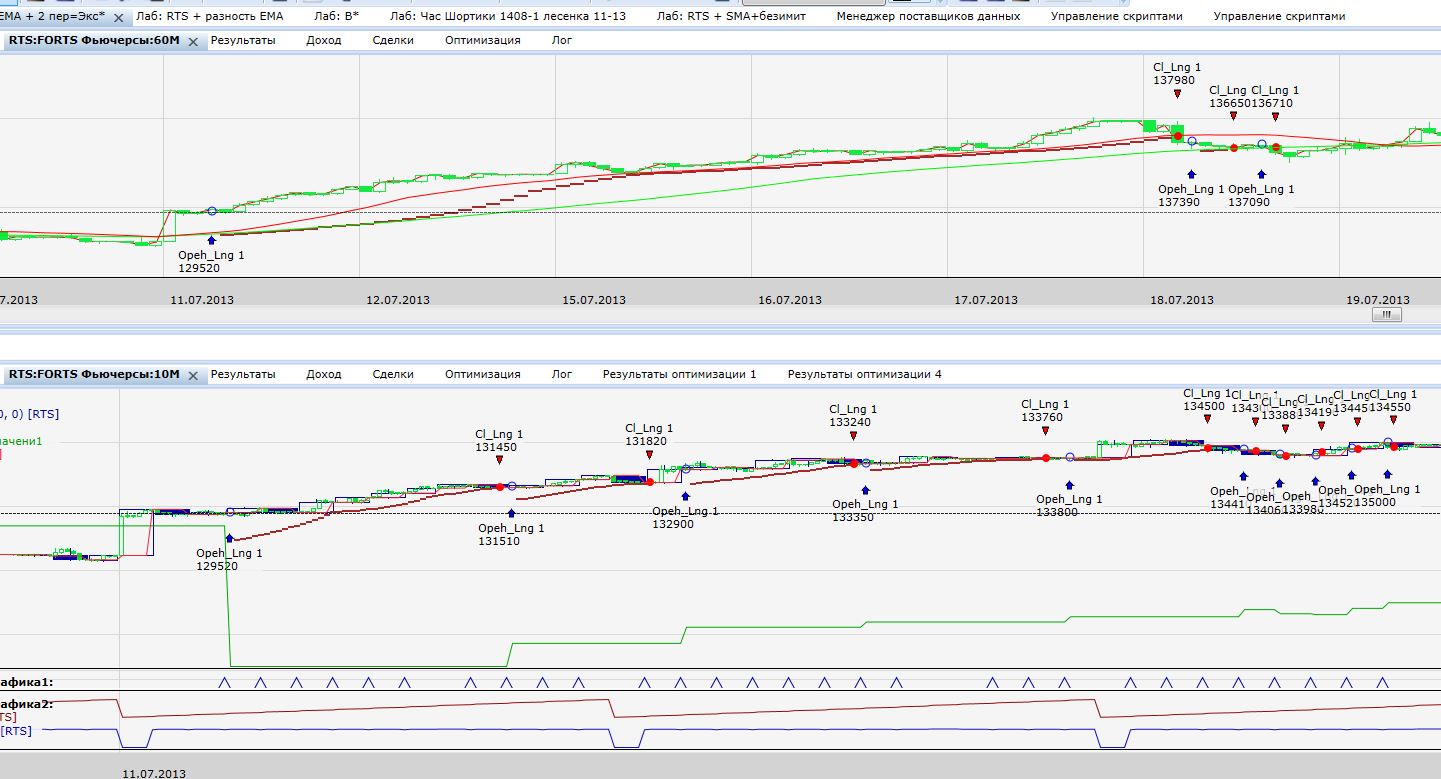The image size is (1441, 779).
Task: Click the red Cl_Lng 133240 triangle marker
Action: [x=853, y=437]
